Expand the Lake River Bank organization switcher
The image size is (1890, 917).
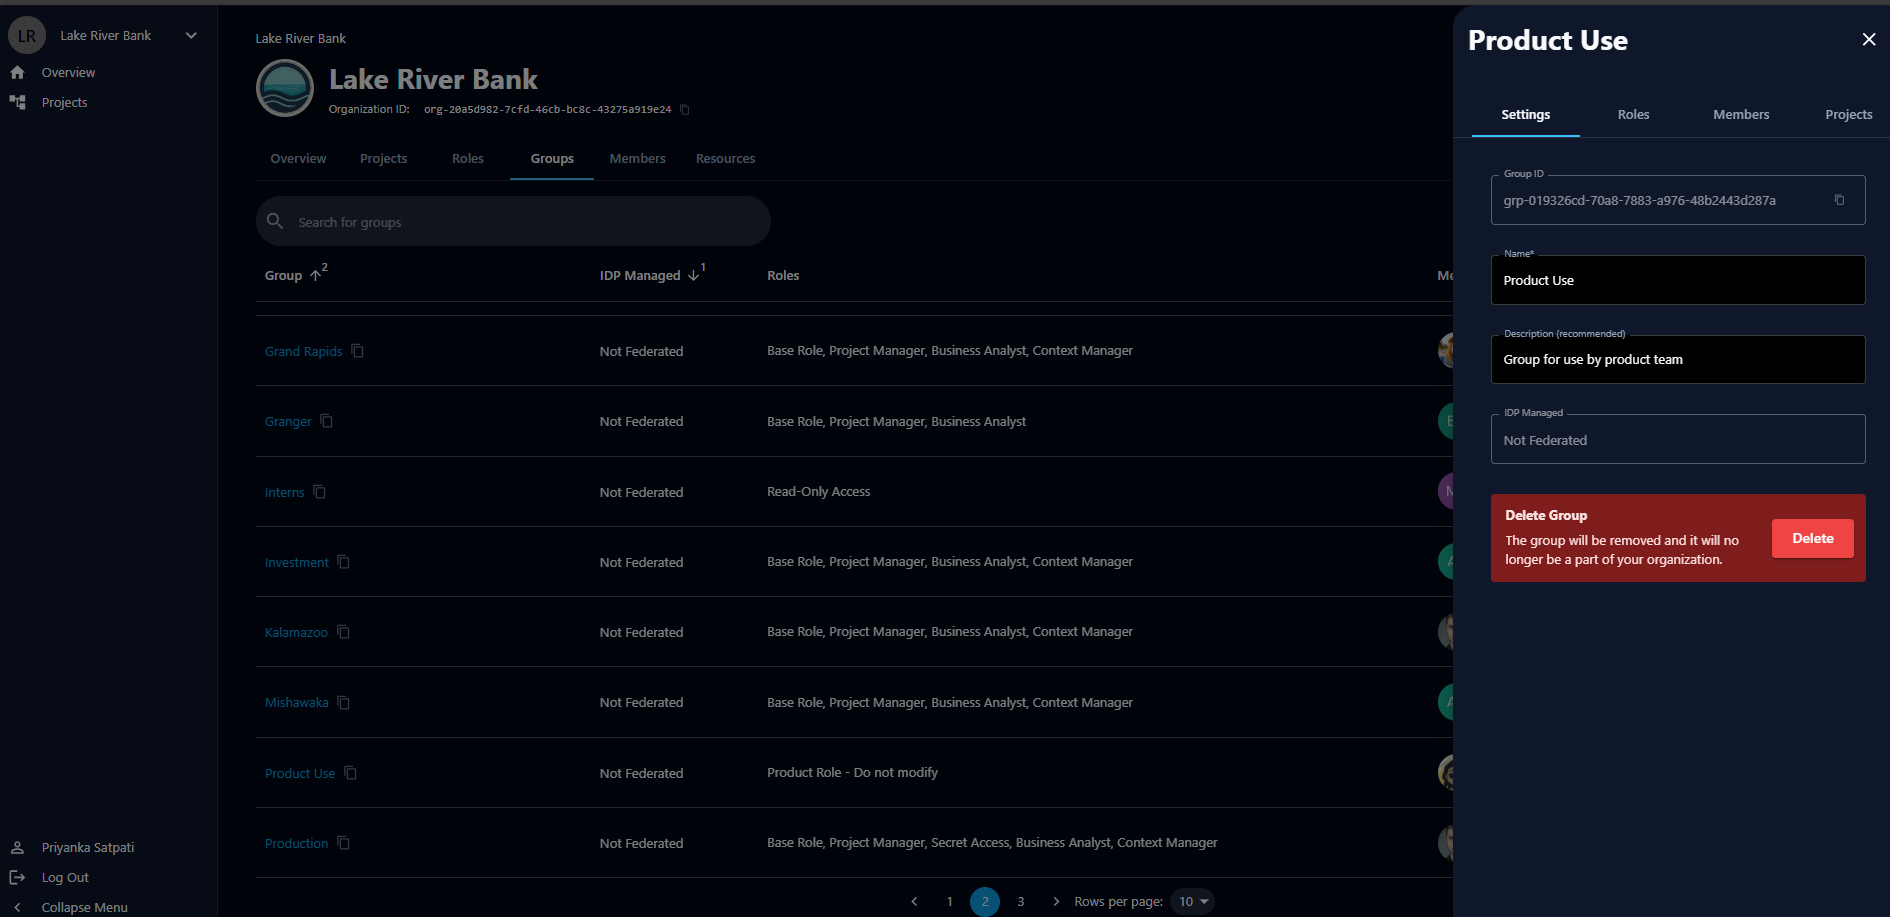click(191, 35)
